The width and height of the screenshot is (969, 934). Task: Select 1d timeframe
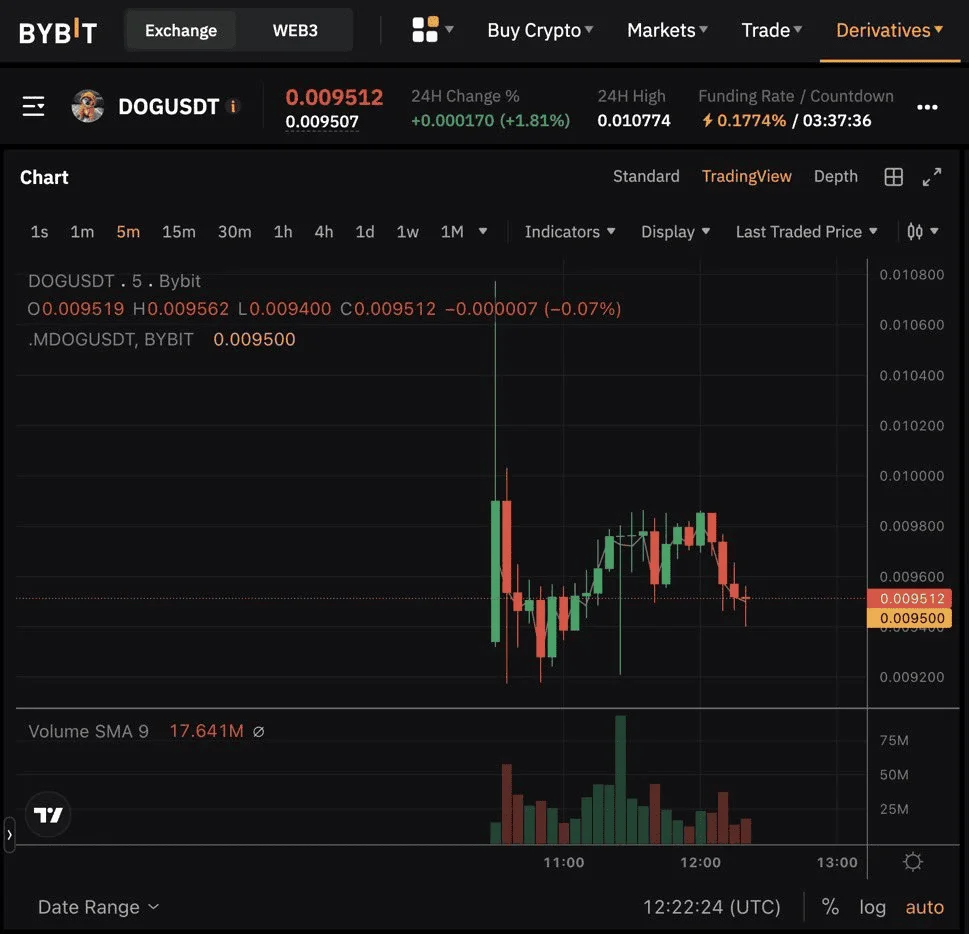(x=365, y=232)
